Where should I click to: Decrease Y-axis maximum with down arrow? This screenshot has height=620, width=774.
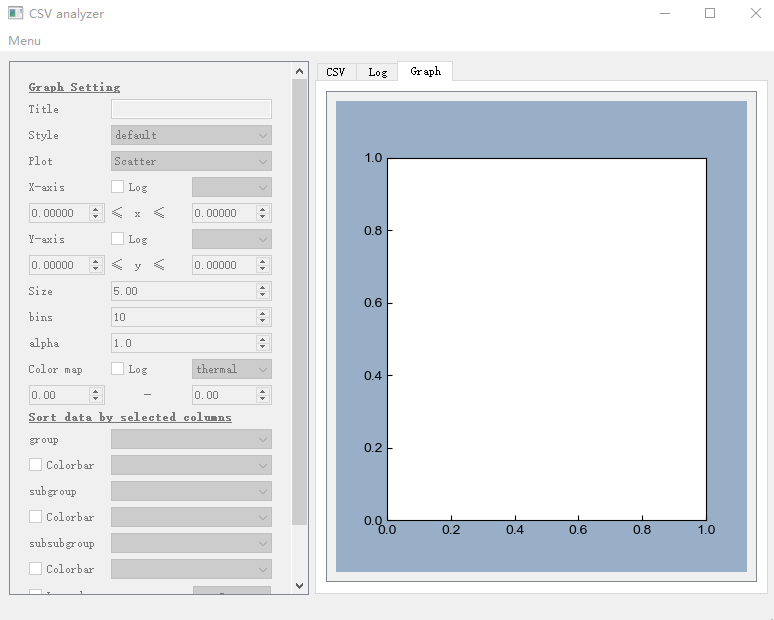[x=263, y=269]
